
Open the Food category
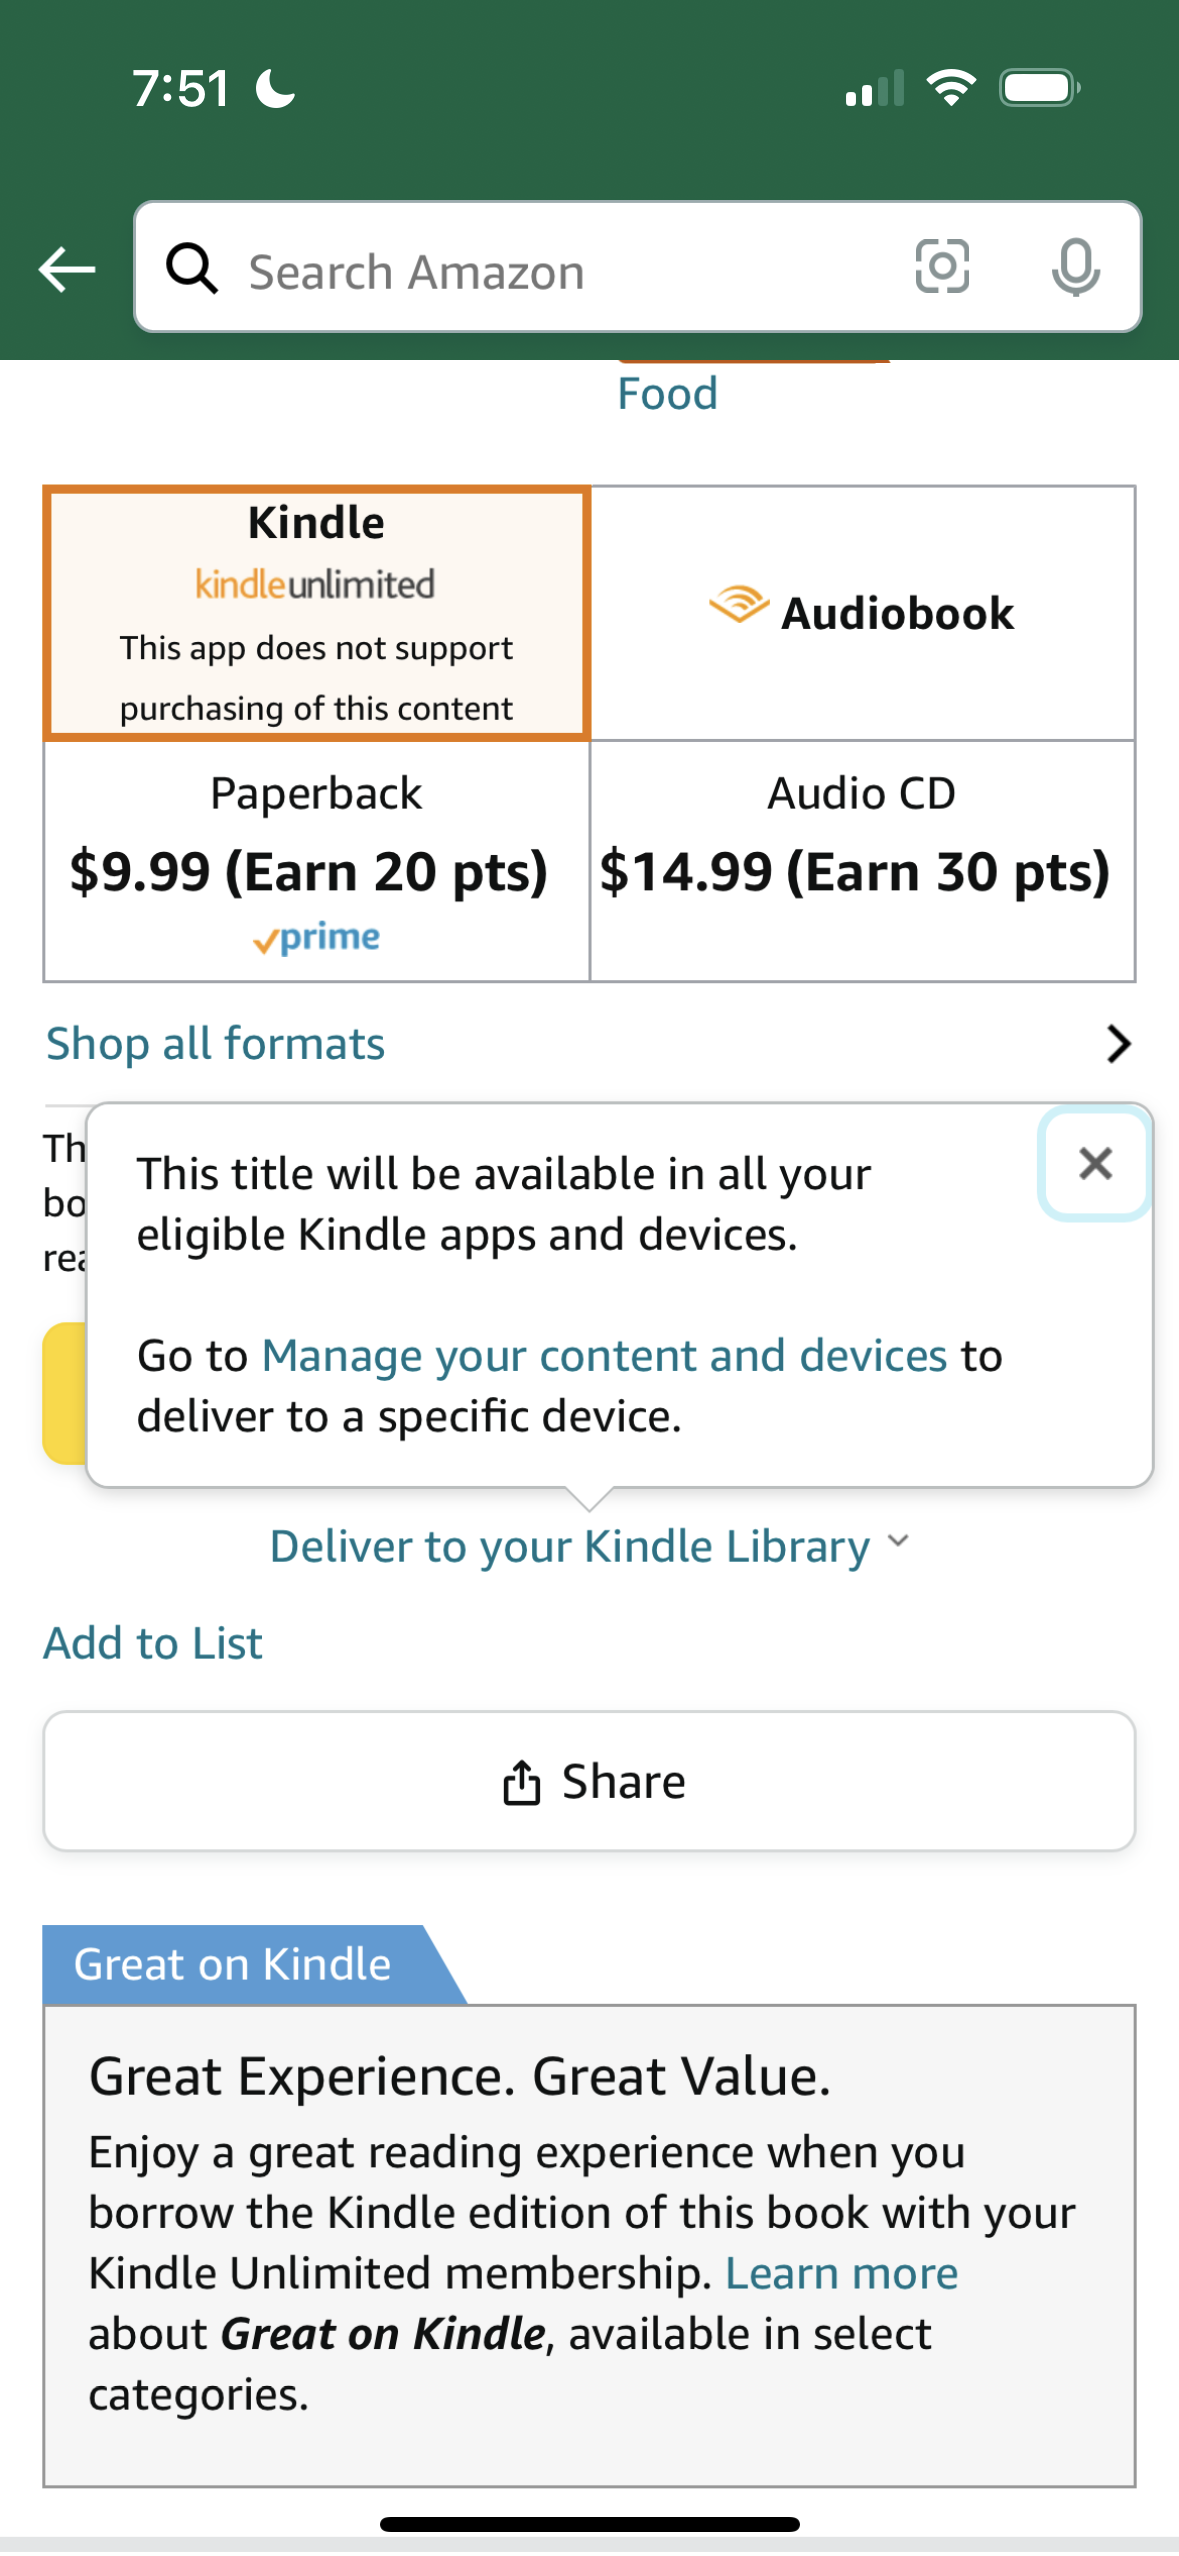coord(666,393)
